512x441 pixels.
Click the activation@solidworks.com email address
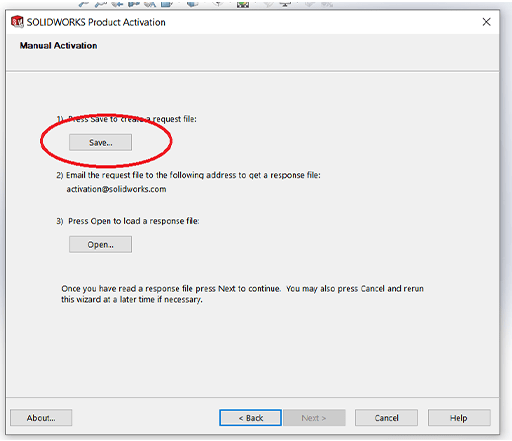[x=116, y=189]
